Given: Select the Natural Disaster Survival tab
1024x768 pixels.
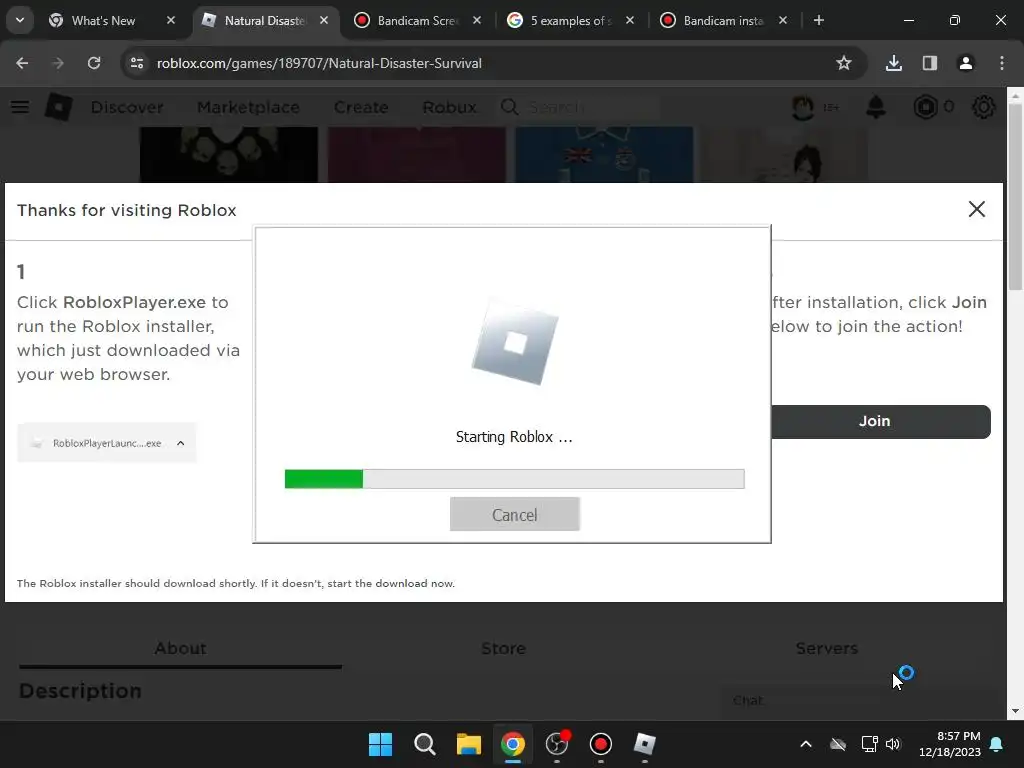Looking at the screenshot, I should [267, 21].
